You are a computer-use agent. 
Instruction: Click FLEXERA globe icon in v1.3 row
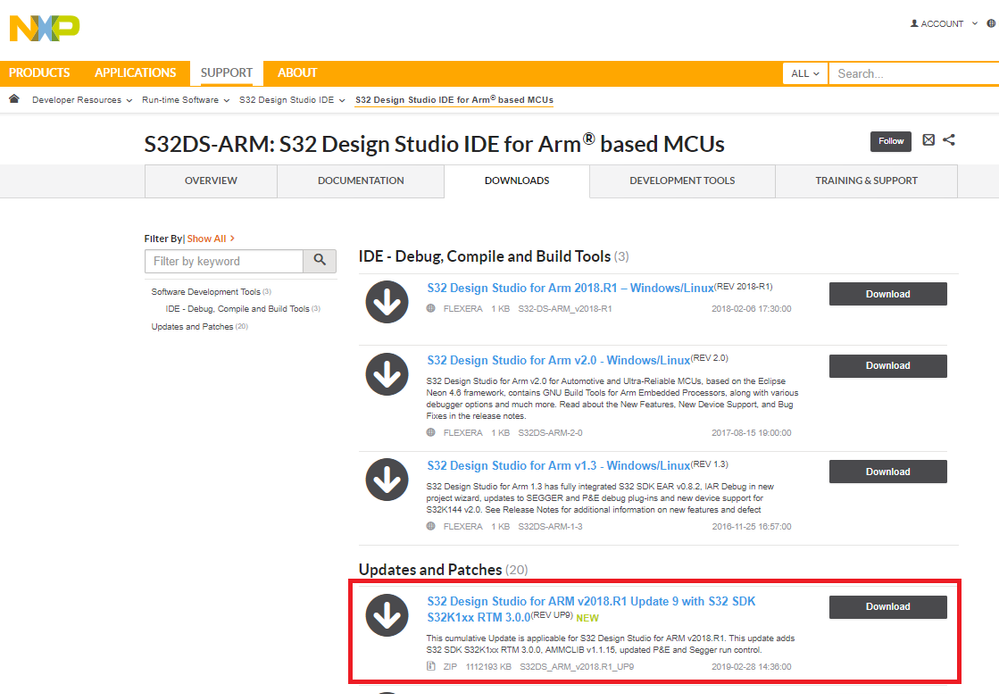431,526
